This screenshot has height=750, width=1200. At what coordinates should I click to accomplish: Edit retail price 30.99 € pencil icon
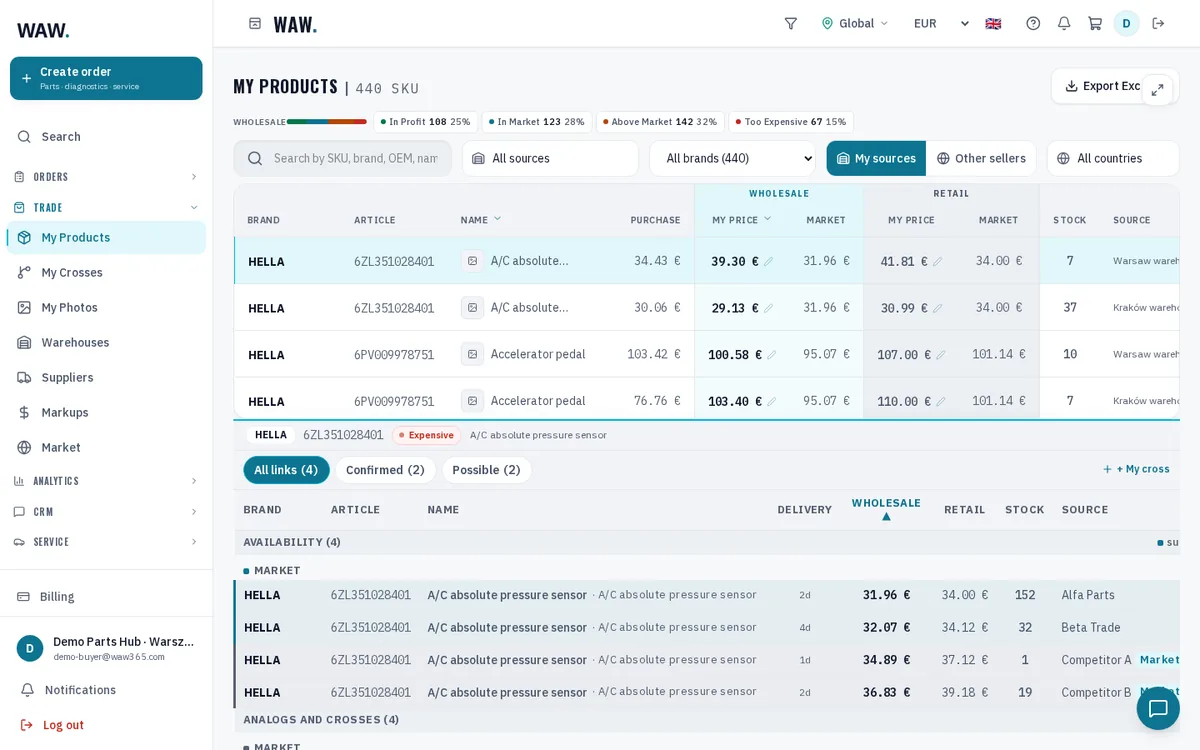pyautogui.click(x=937, y=308)
